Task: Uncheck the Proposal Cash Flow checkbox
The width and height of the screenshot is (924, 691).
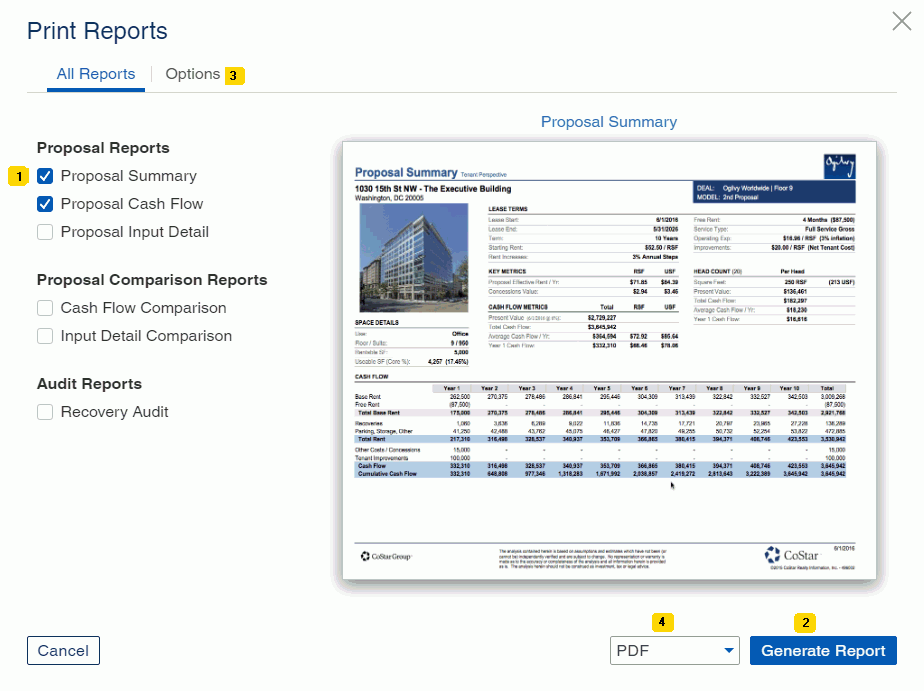Action: tap(45, 204)
